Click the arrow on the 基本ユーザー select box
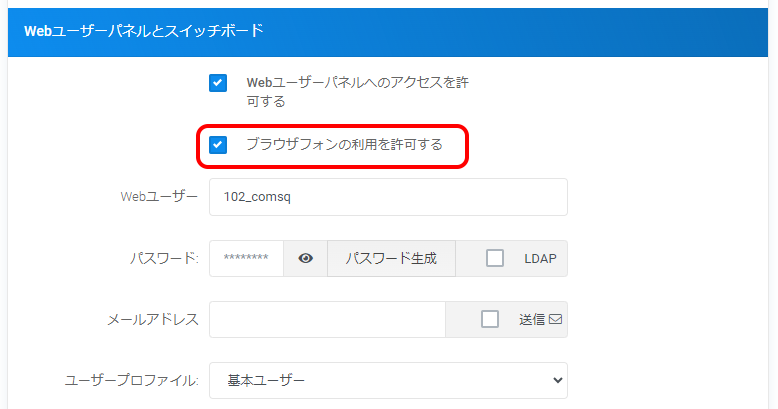Screen dimensions: 778x409 click(556, 381)
